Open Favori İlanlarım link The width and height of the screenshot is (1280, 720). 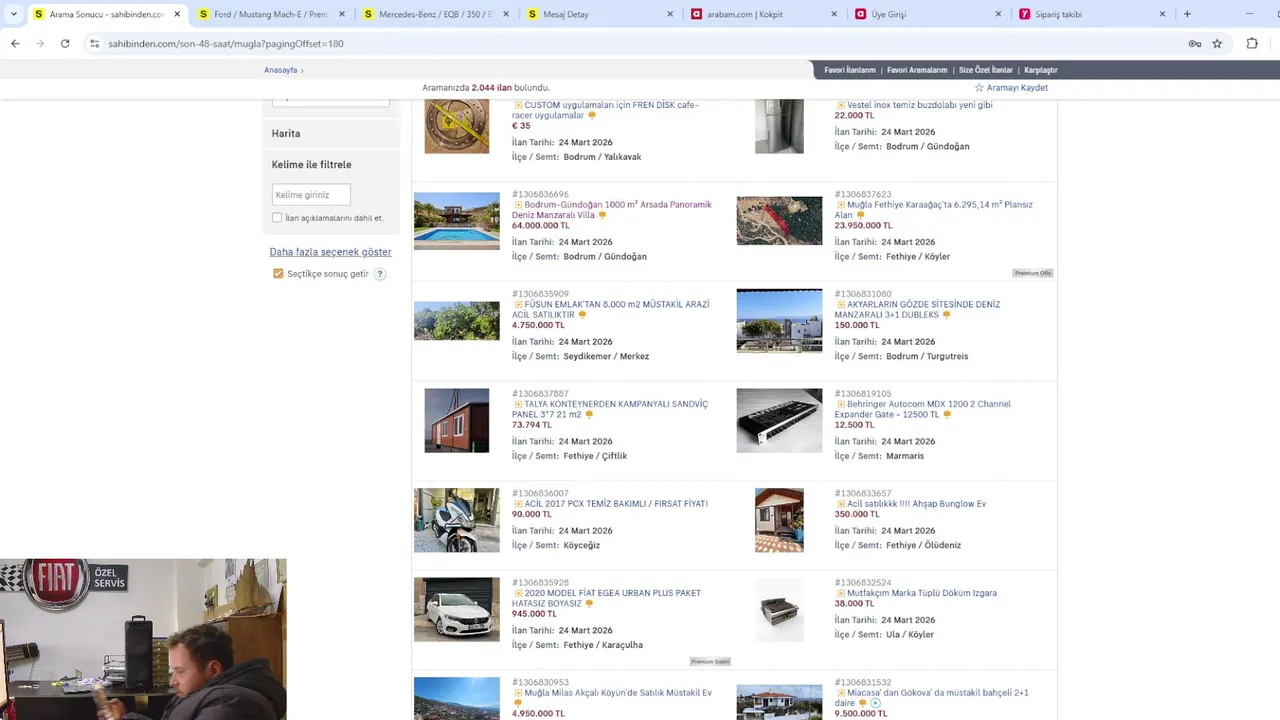(850, 70)
